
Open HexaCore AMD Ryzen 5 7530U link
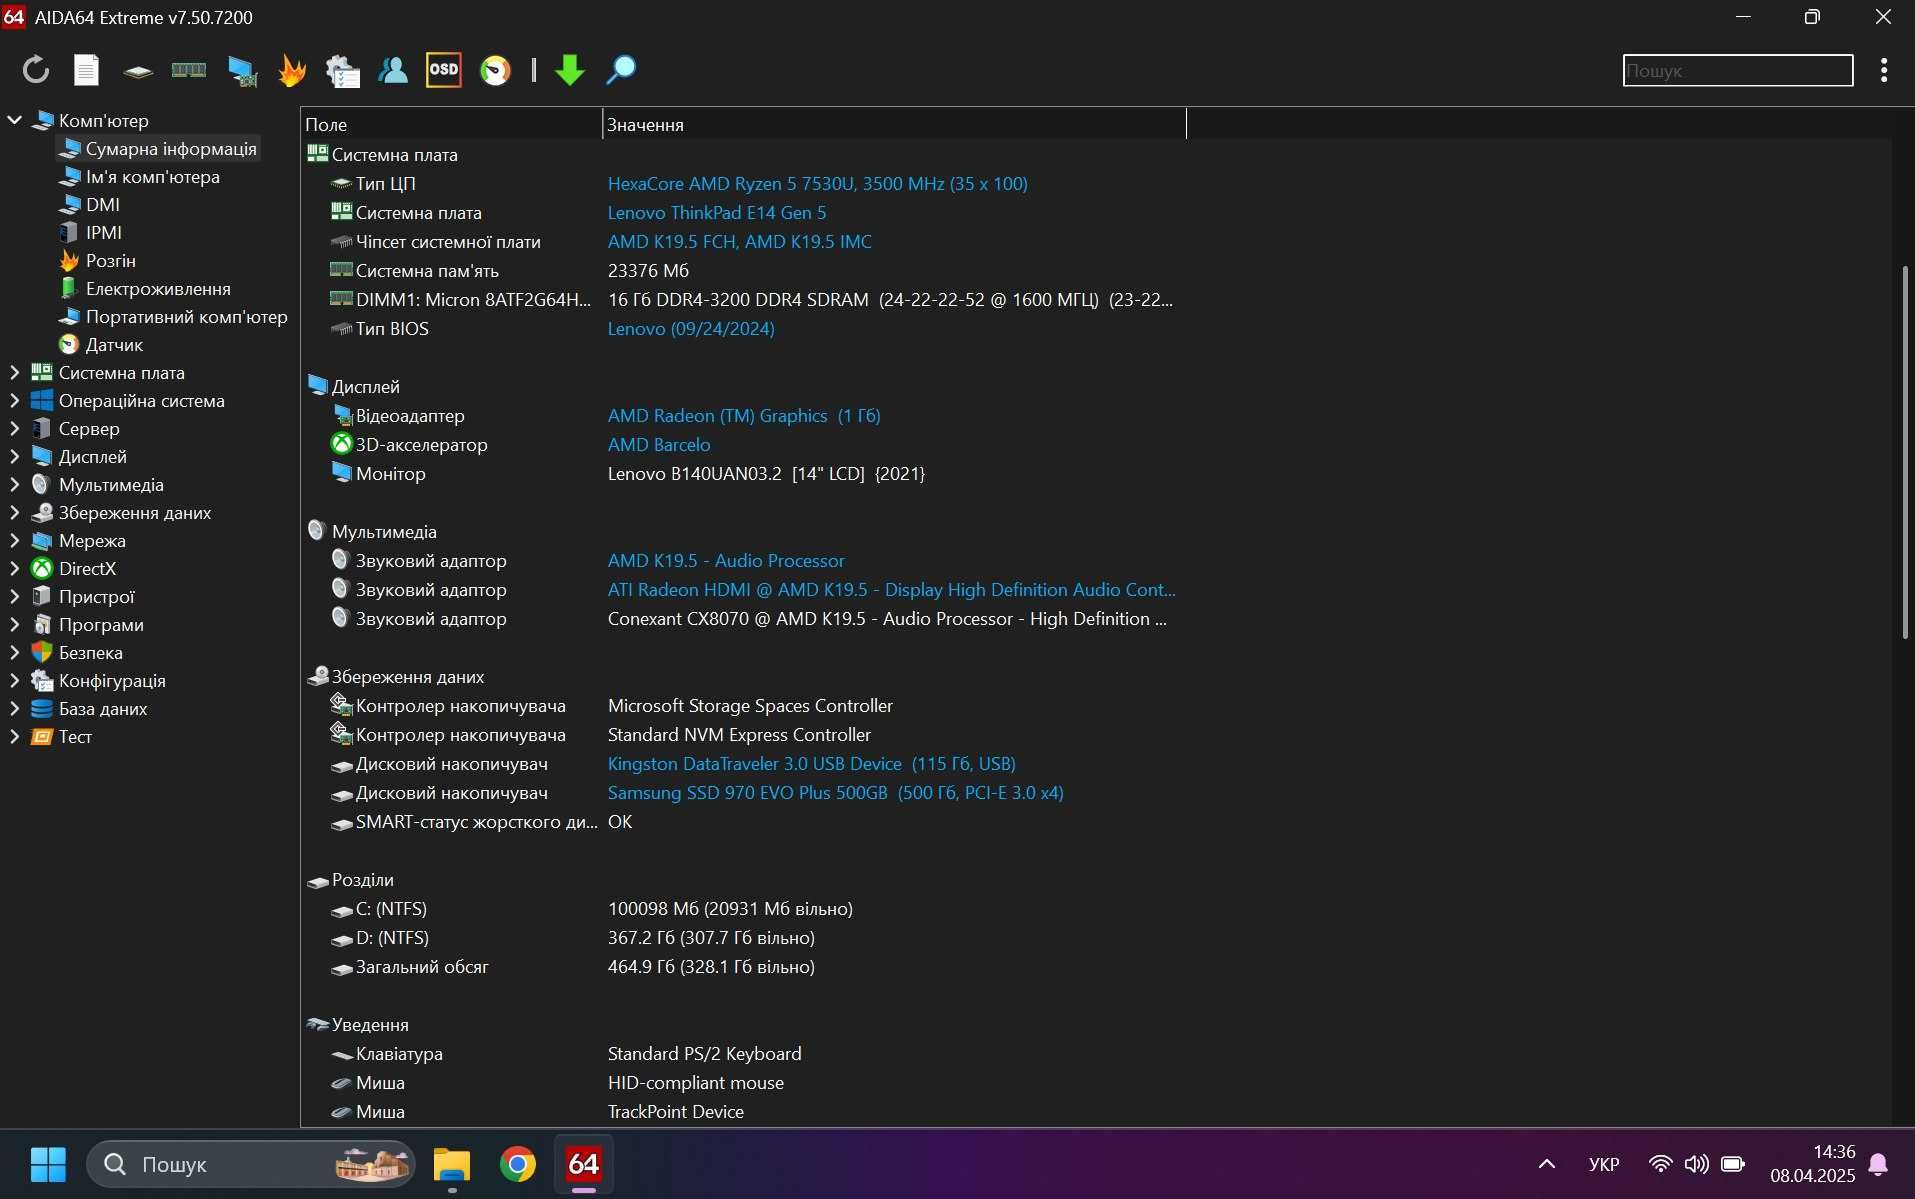[x=817, y=183]
